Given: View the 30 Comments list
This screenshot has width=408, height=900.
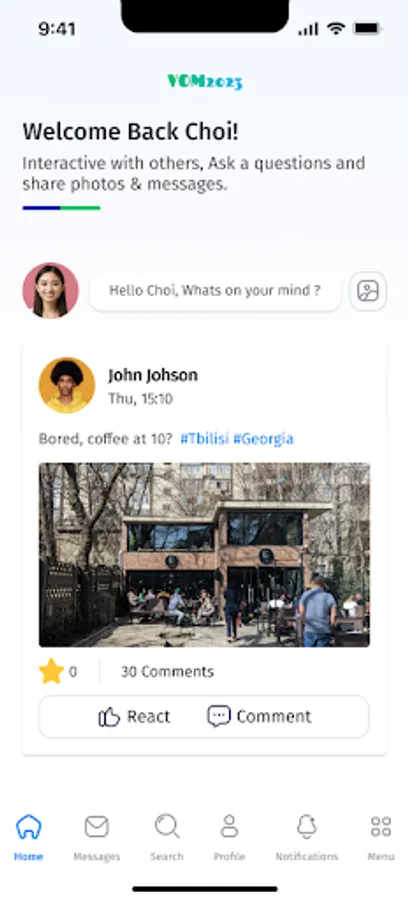Looking at the screenshot, I should tap(167, 672).
